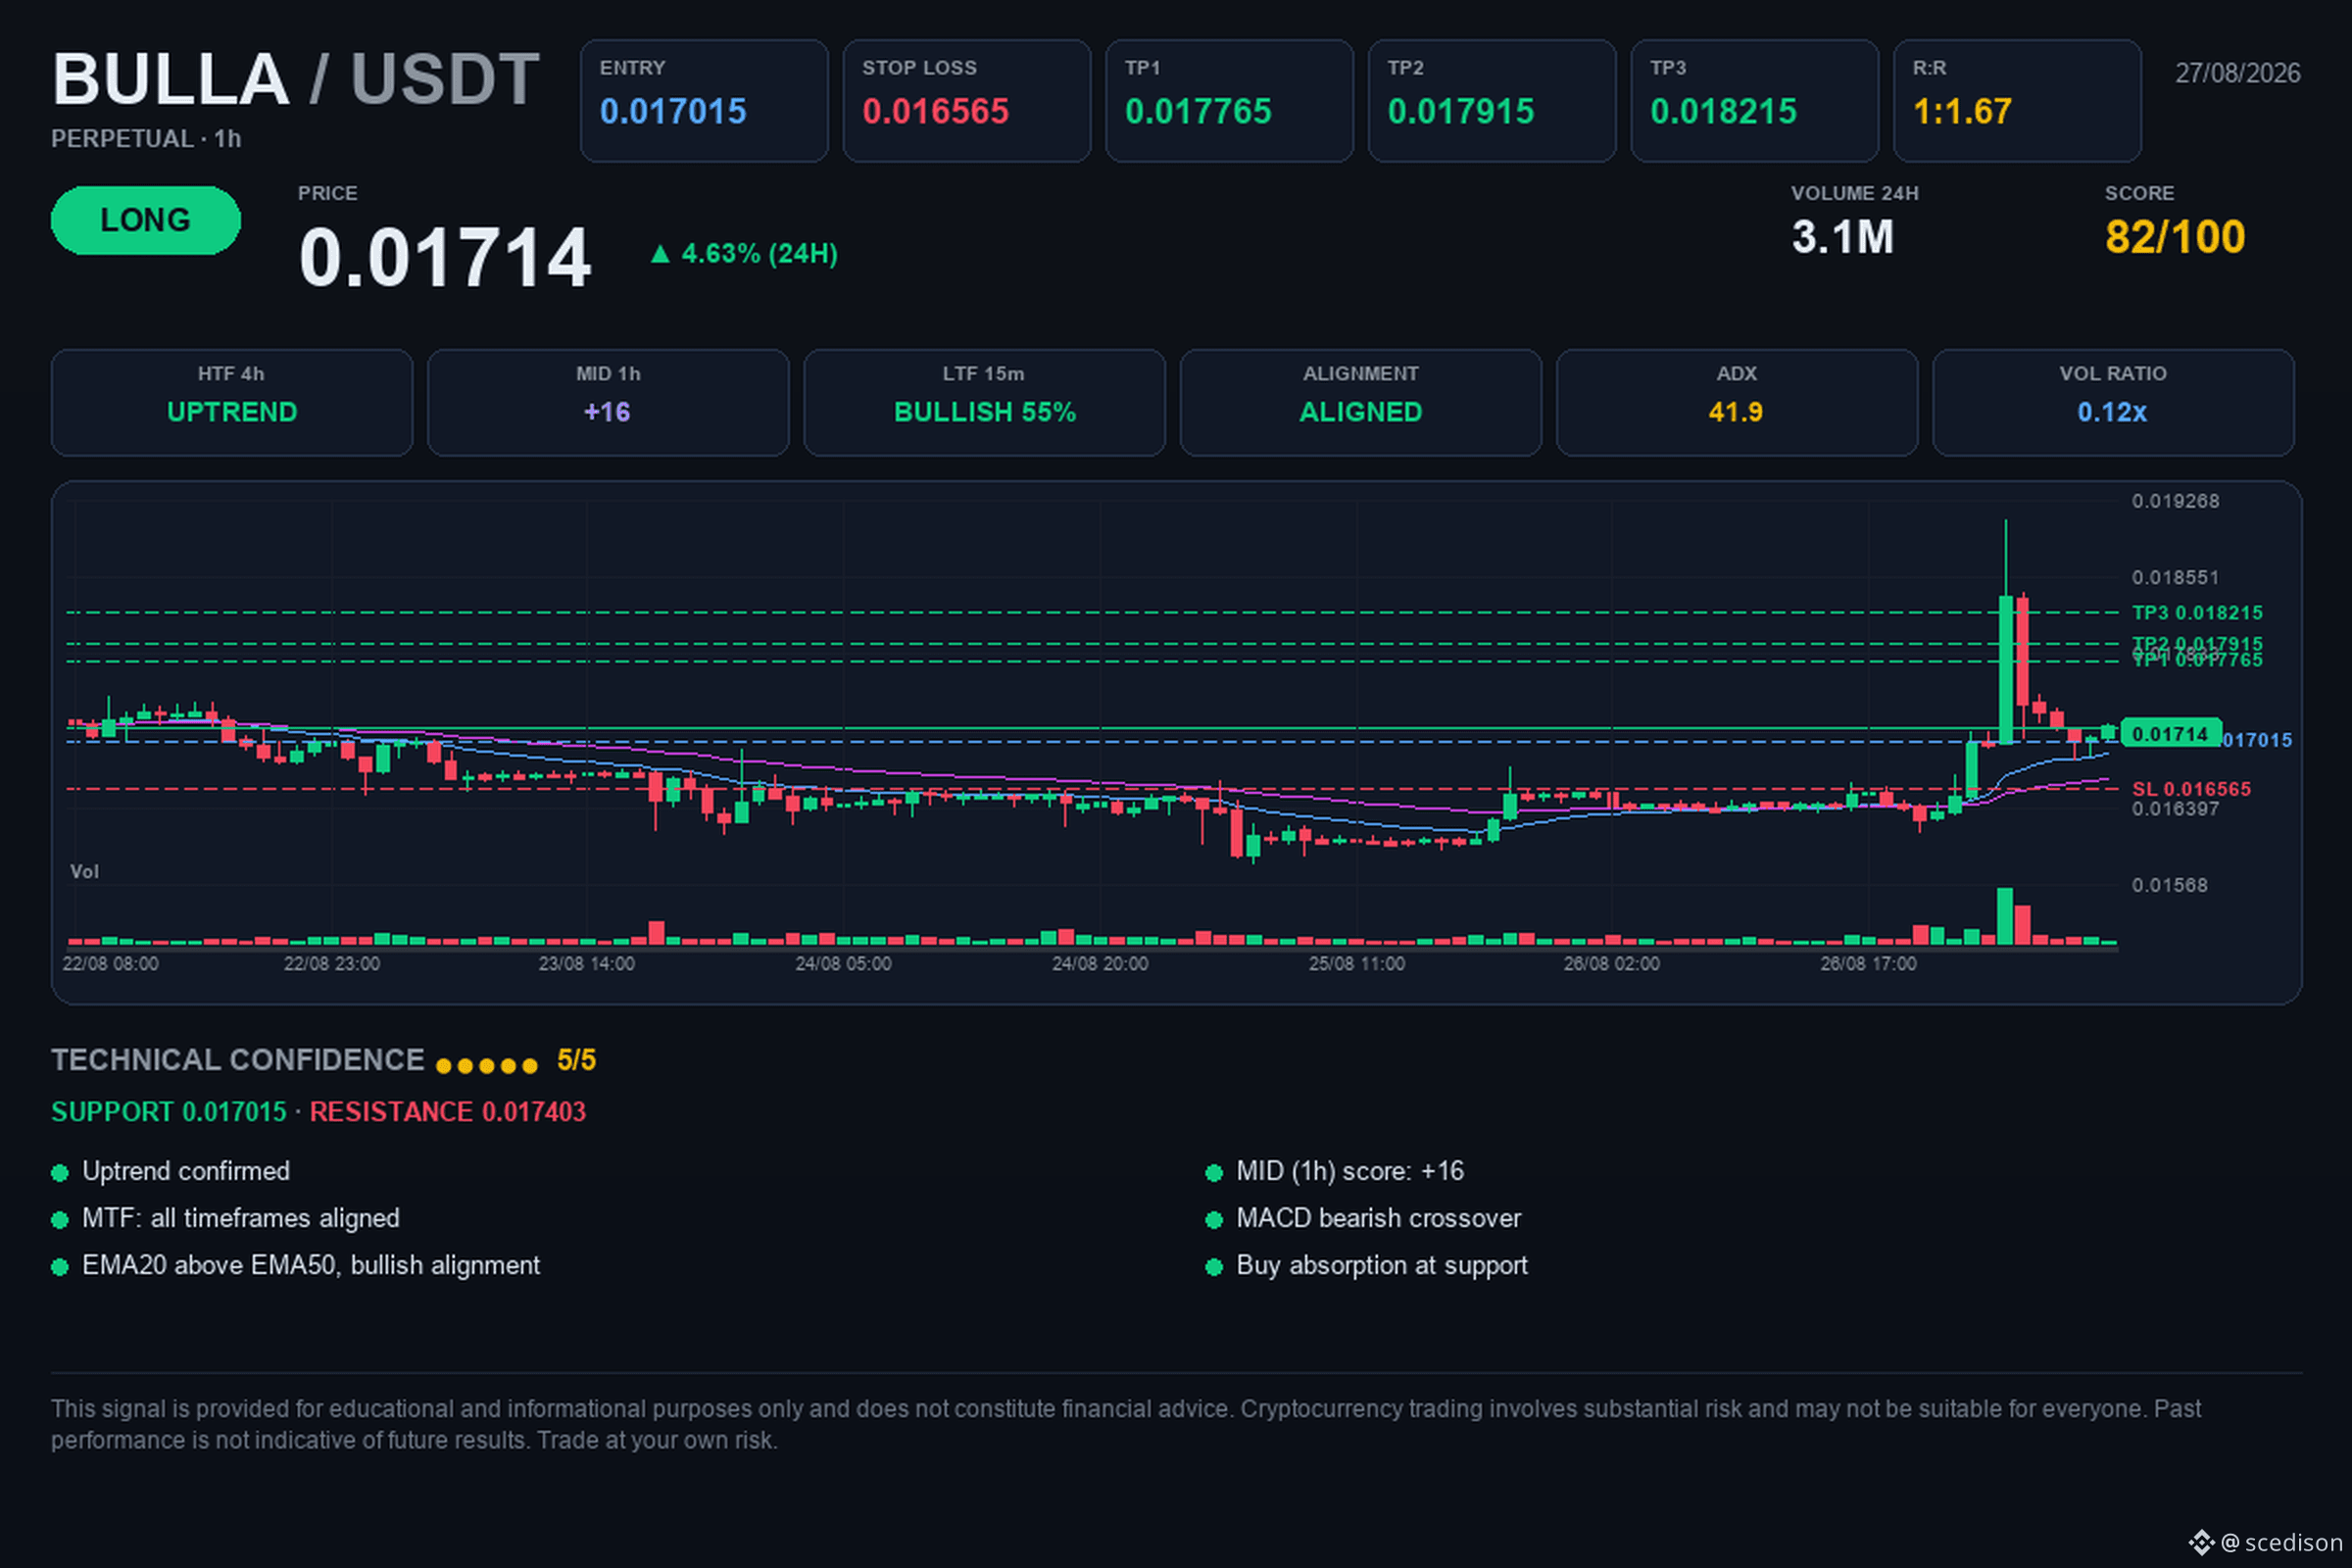Click the tallest green volume bar
Image resolution: width=2352 pixels, height=1568 pixels.
point(2005,916)
